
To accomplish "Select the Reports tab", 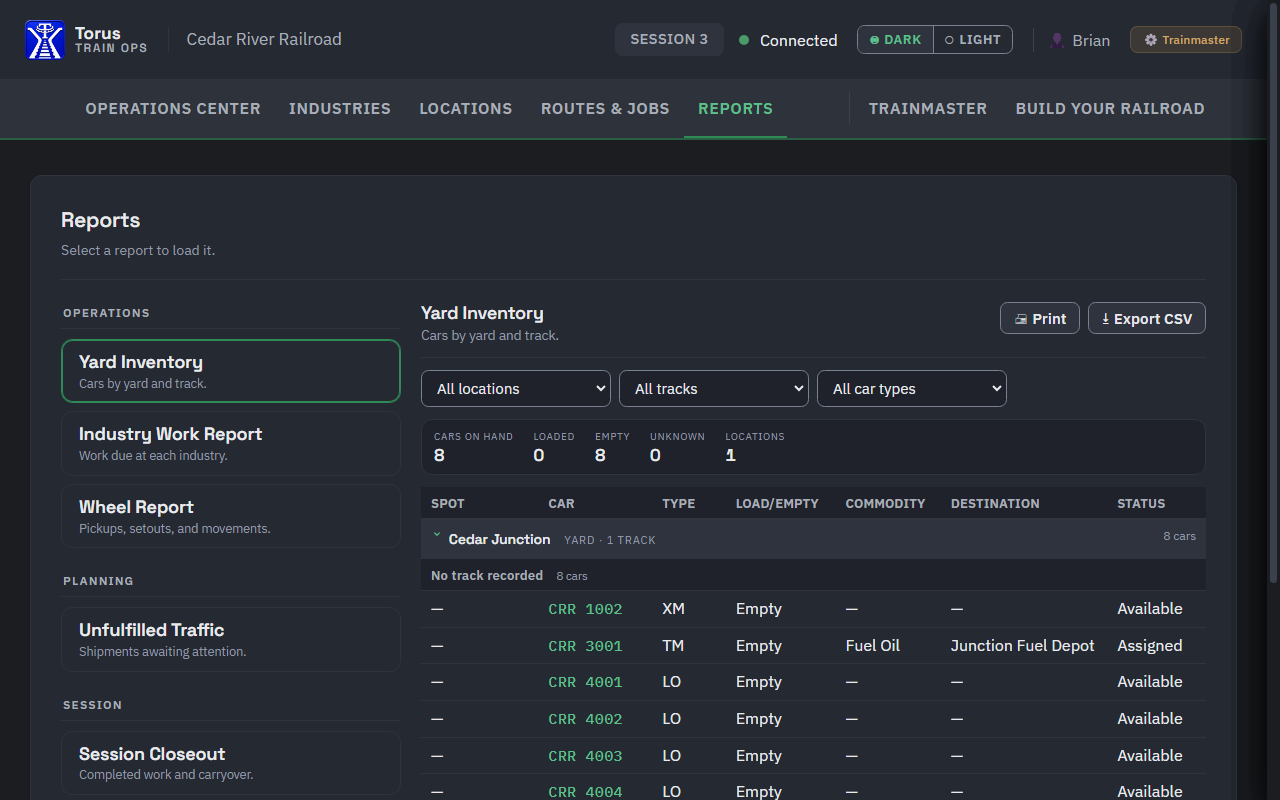I will pyautogui.click(x=735, y=108).
